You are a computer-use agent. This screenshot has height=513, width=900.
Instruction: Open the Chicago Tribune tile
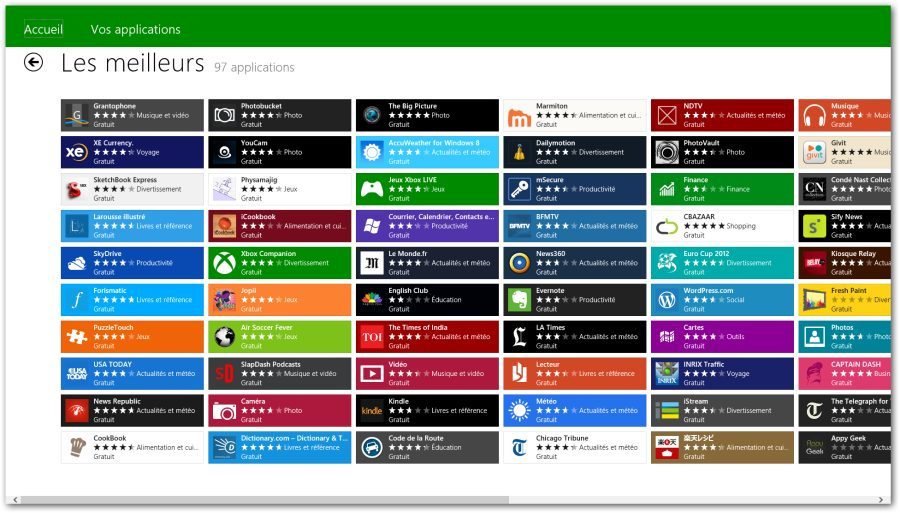pos(575,448)
